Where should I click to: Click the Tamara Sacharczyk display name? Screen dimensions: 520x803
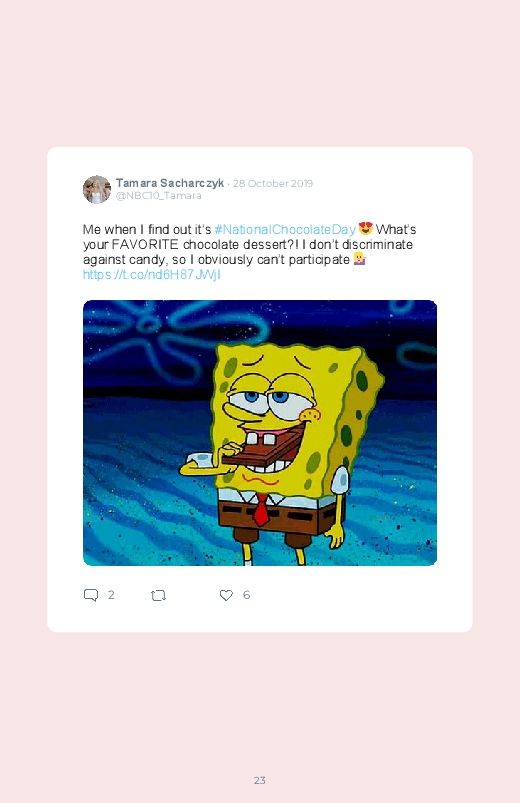[170, 183]
